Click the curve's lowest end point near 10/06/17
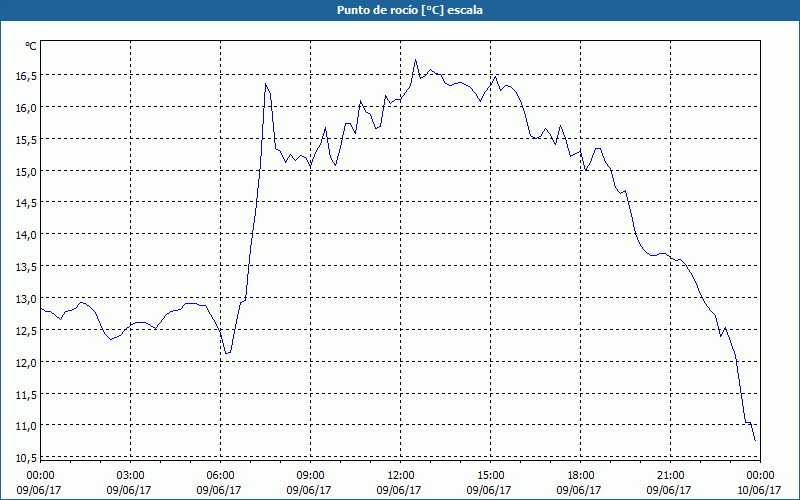Viewport: 800px width, 500px height. pyautogui.click(x=755, y=440)
